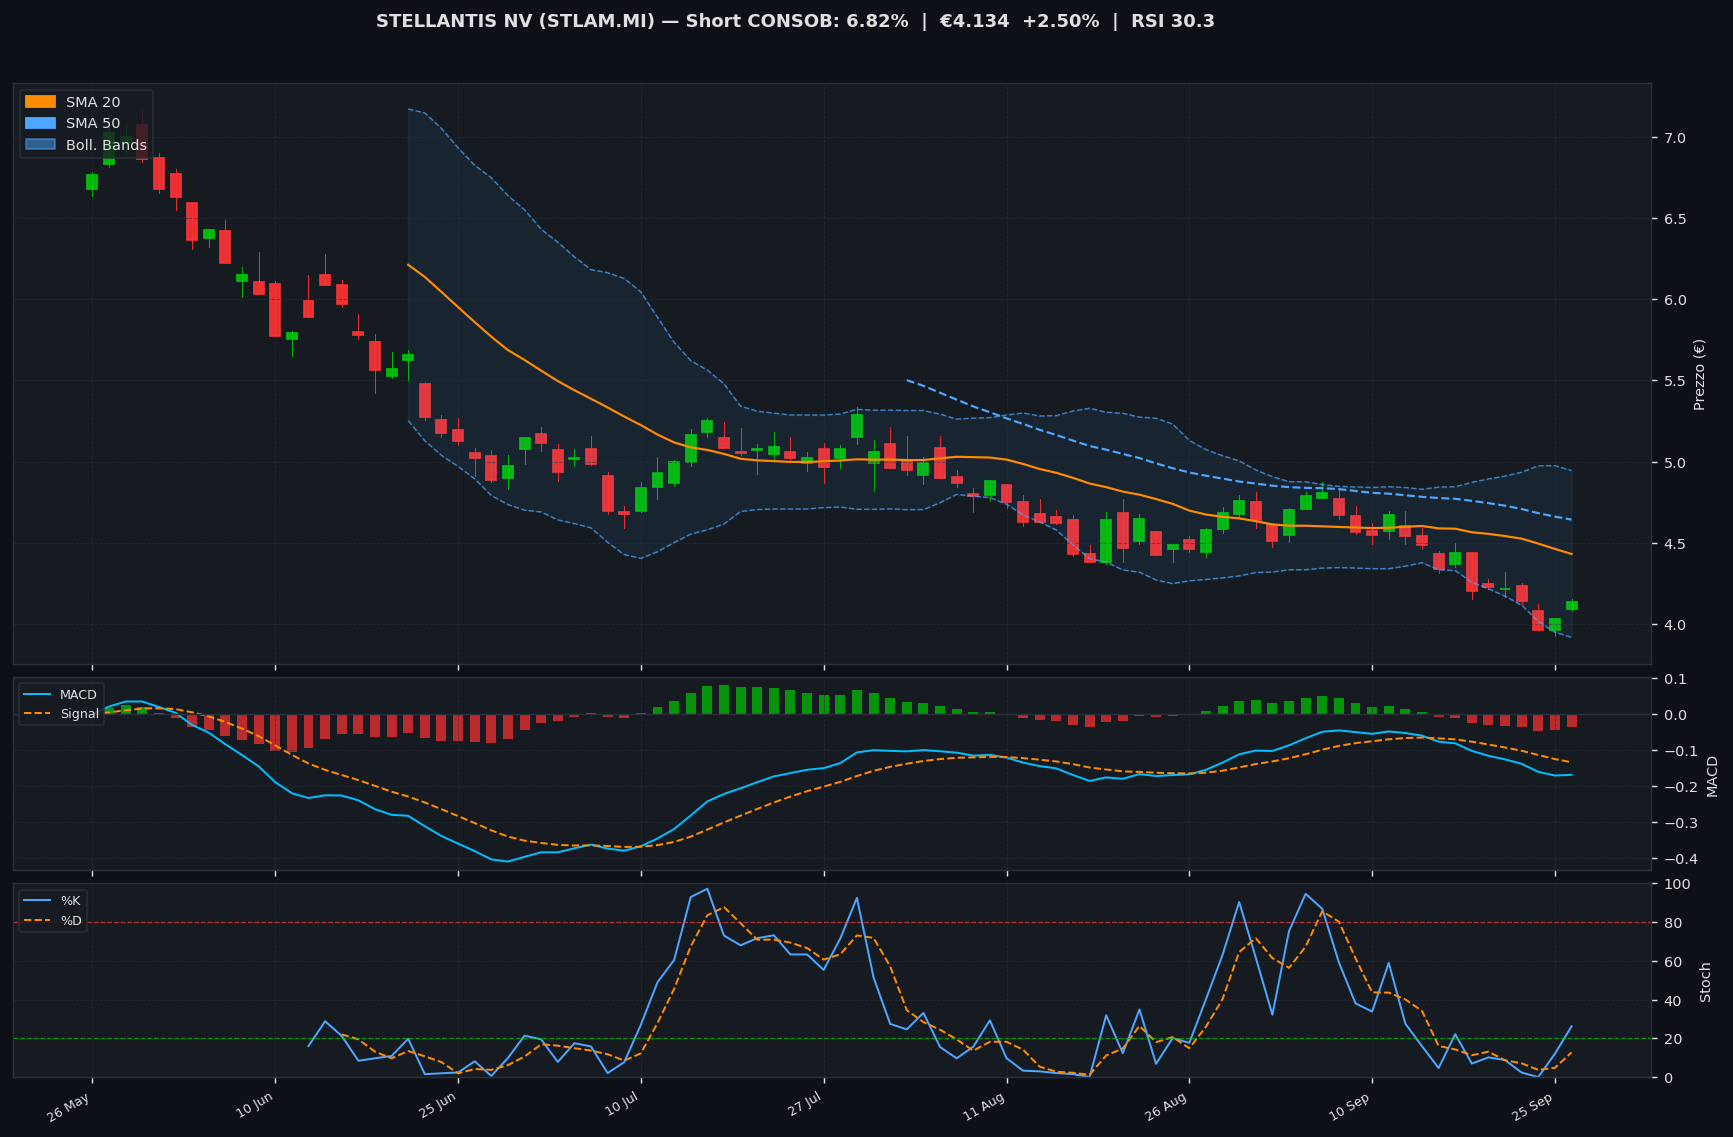Select the 'Boll. Bands' legend label text
Screen dimensions: 1733x1137
(106, 145)
